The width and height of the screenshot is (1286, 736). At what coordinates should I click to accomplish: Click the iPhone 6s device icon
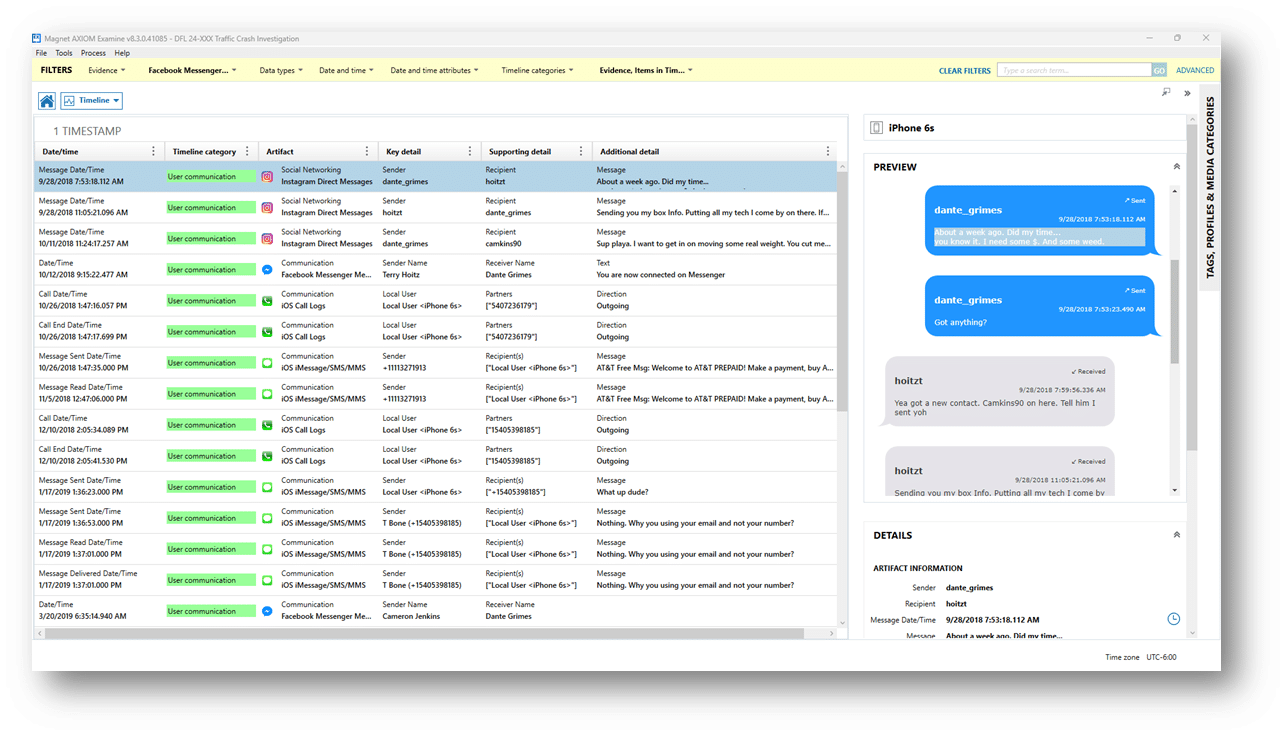(877, 128)
